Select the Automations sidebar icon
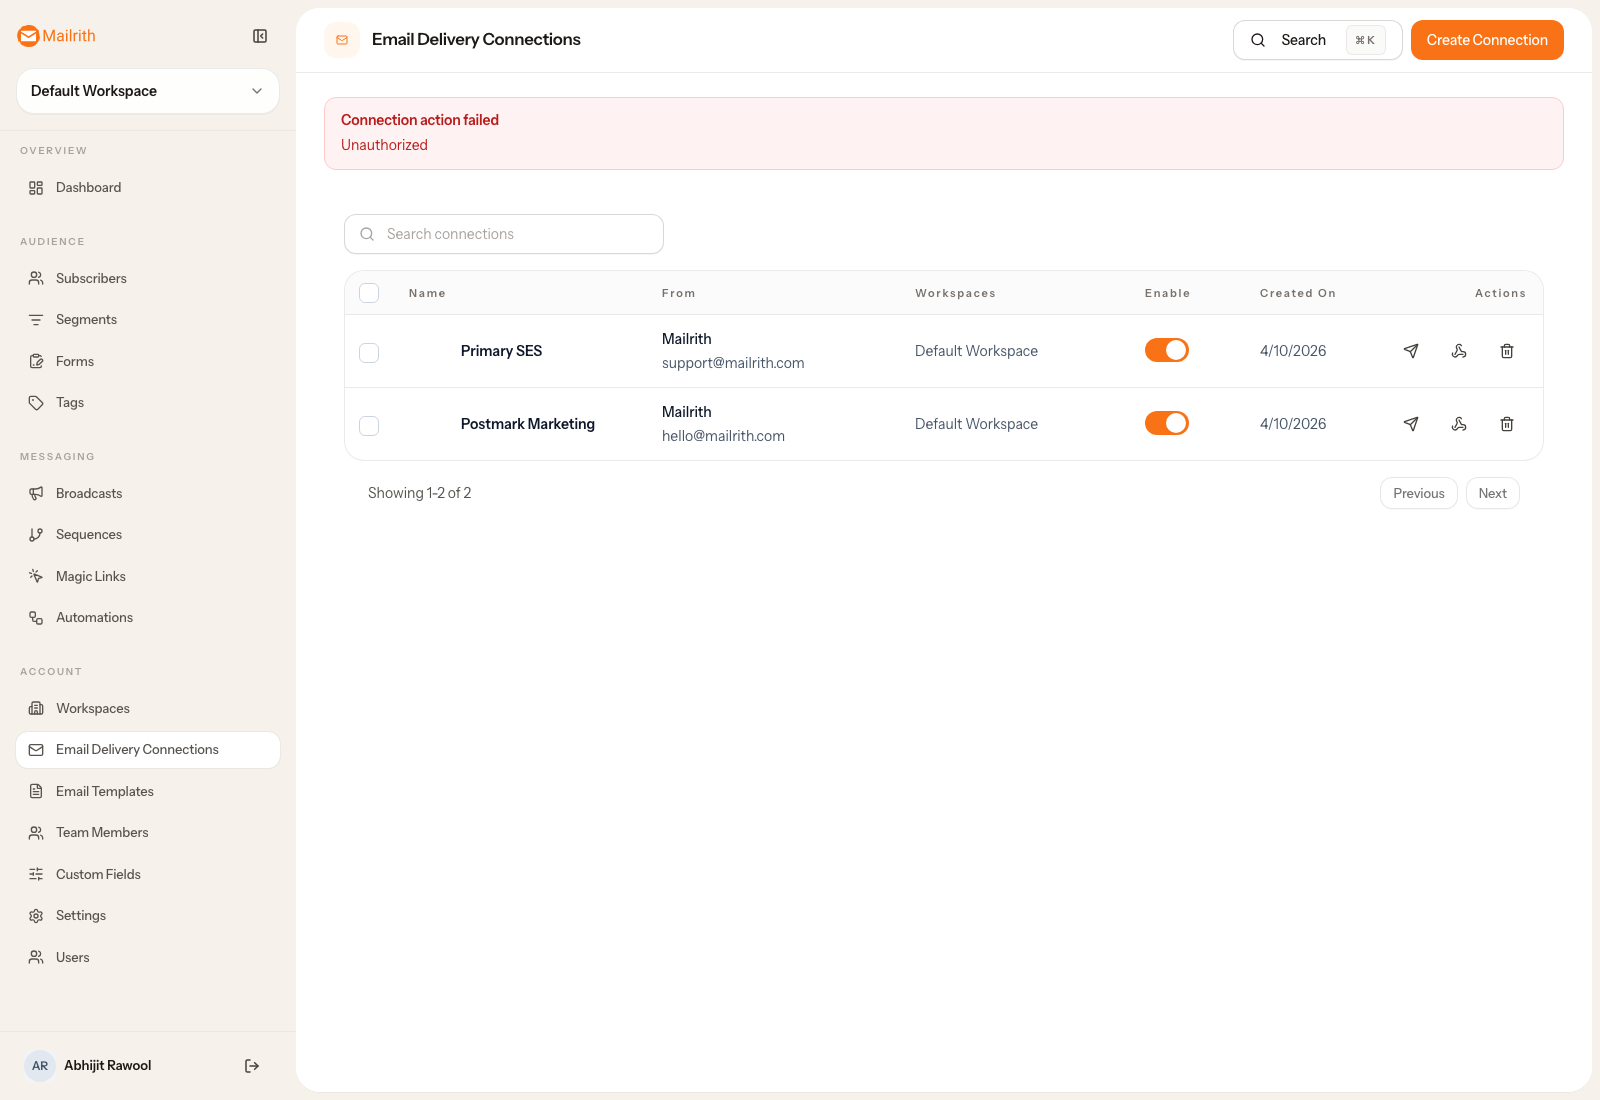Image resolution: width=1600 pixels, height=1100 pixels. pos(36,617)
